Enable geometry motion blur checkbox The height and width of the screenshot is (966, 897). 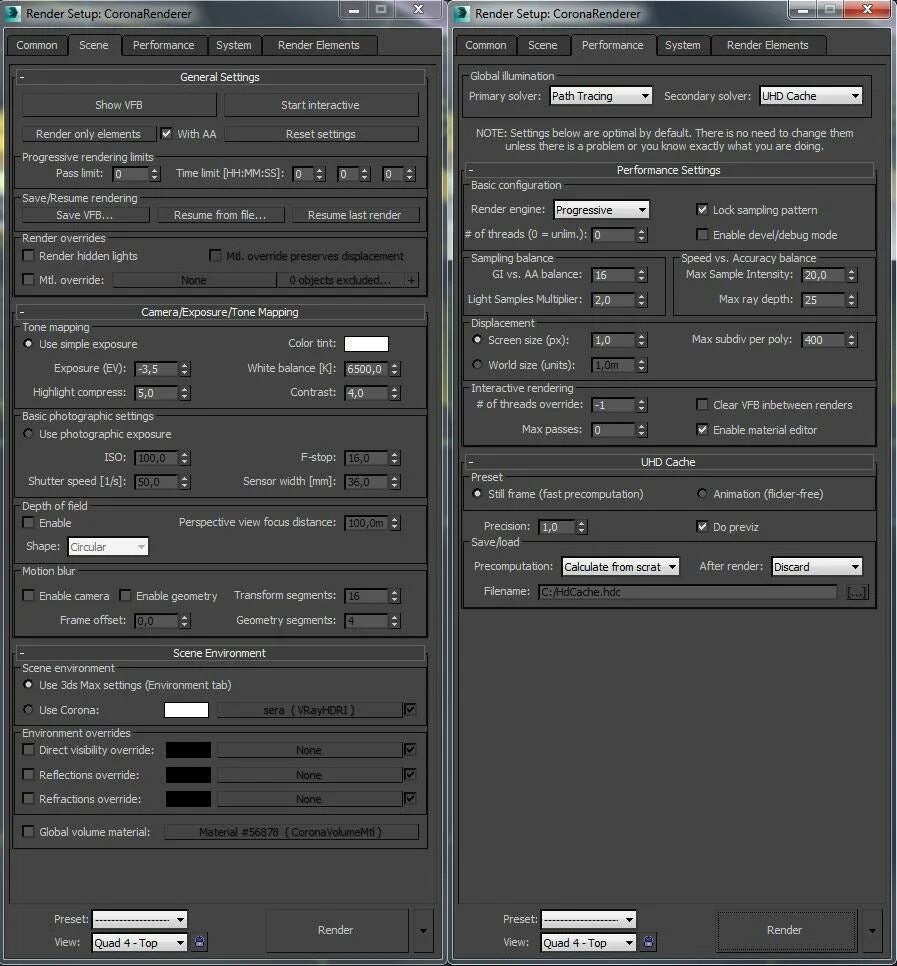pyautogui.click(x=125, y=596)
